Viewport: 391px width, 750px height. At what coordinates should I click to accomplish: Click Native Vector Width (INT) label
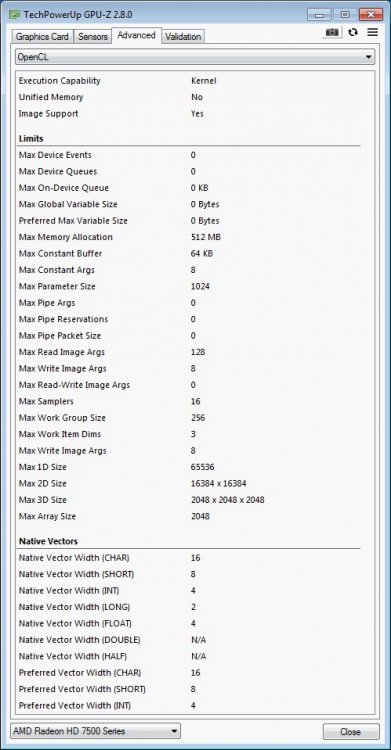point(69,591)
